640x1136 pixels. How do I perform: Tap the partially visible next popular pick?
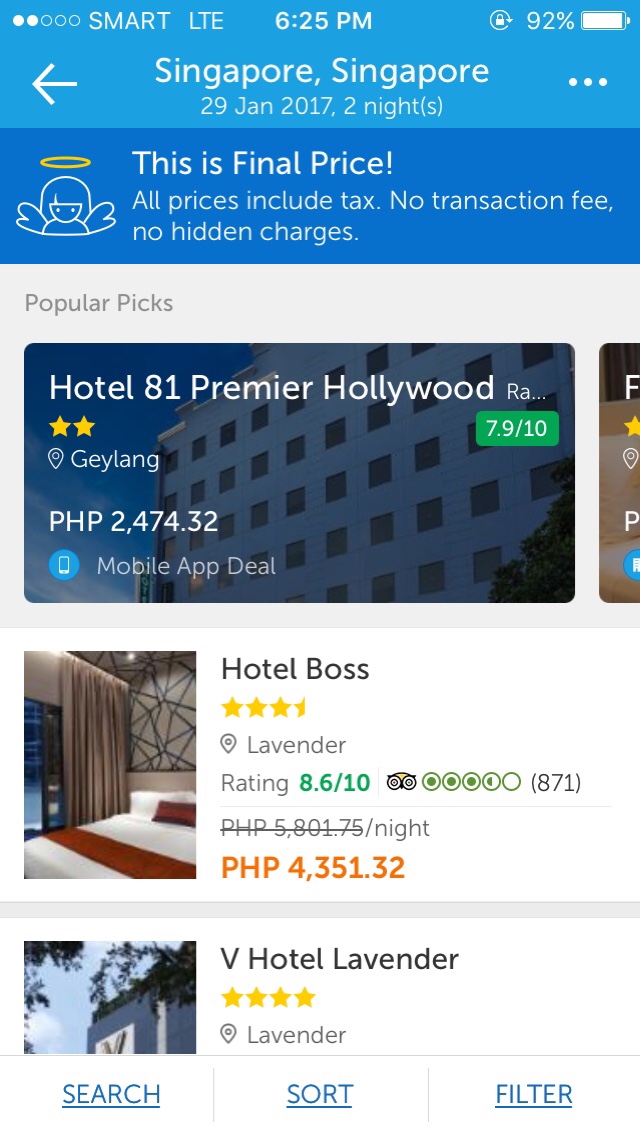click(x=620, y=472)
